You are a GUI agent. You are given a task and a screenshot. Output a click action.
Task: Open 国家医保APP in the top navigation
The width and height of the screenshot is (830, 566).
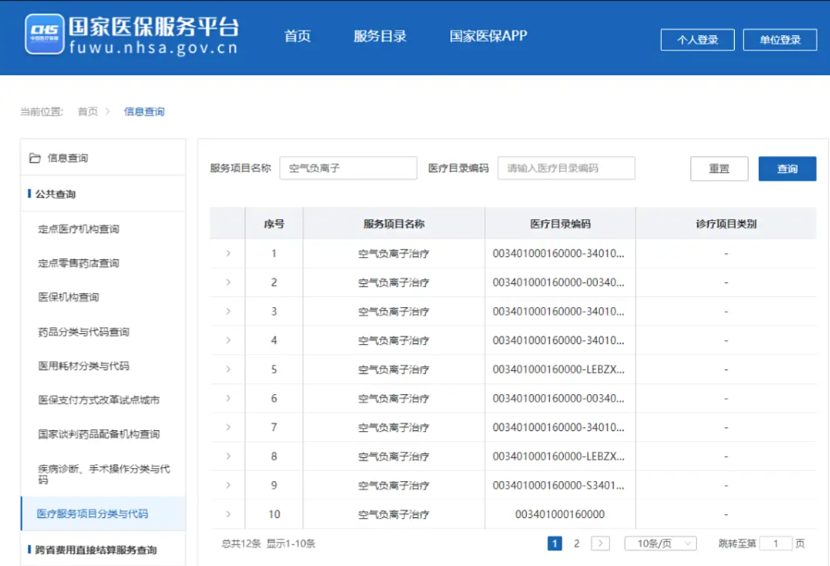tap(488, 36)
